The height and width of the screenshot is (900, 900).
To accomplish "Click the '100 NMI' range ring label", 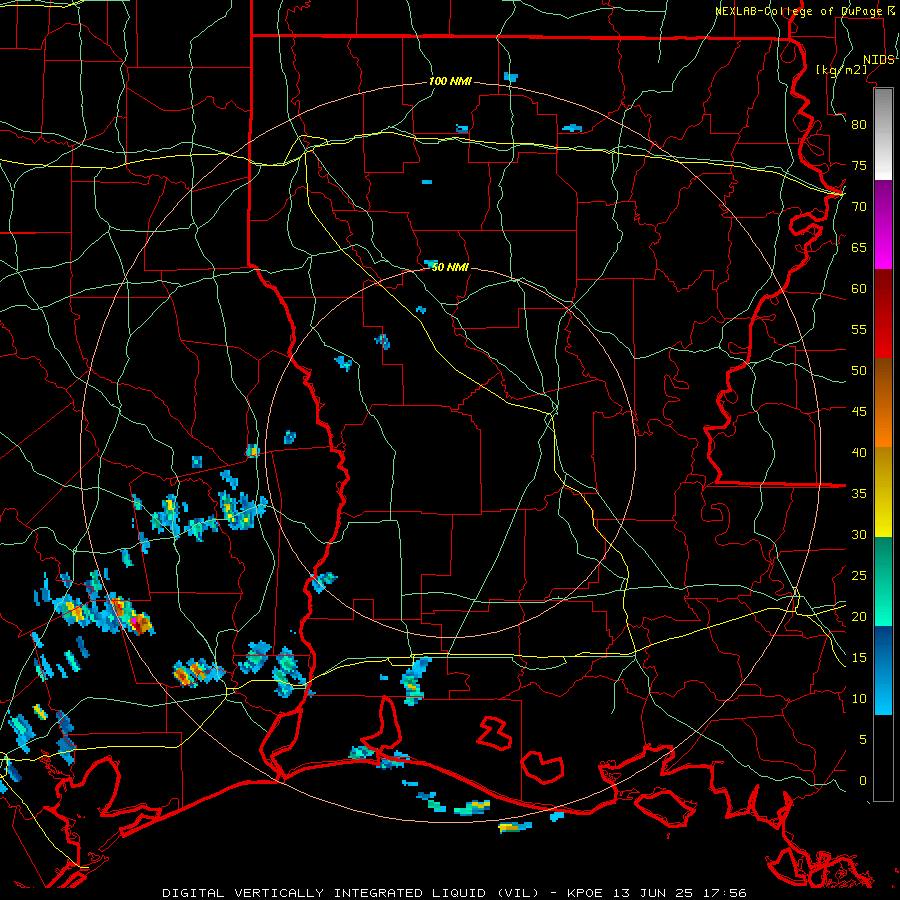I will coord(450,81).
